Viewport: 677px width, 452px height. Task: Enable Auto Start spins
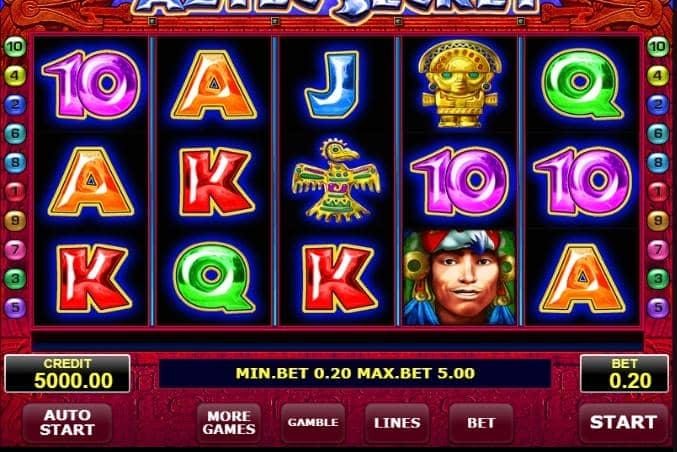(67, 423)
